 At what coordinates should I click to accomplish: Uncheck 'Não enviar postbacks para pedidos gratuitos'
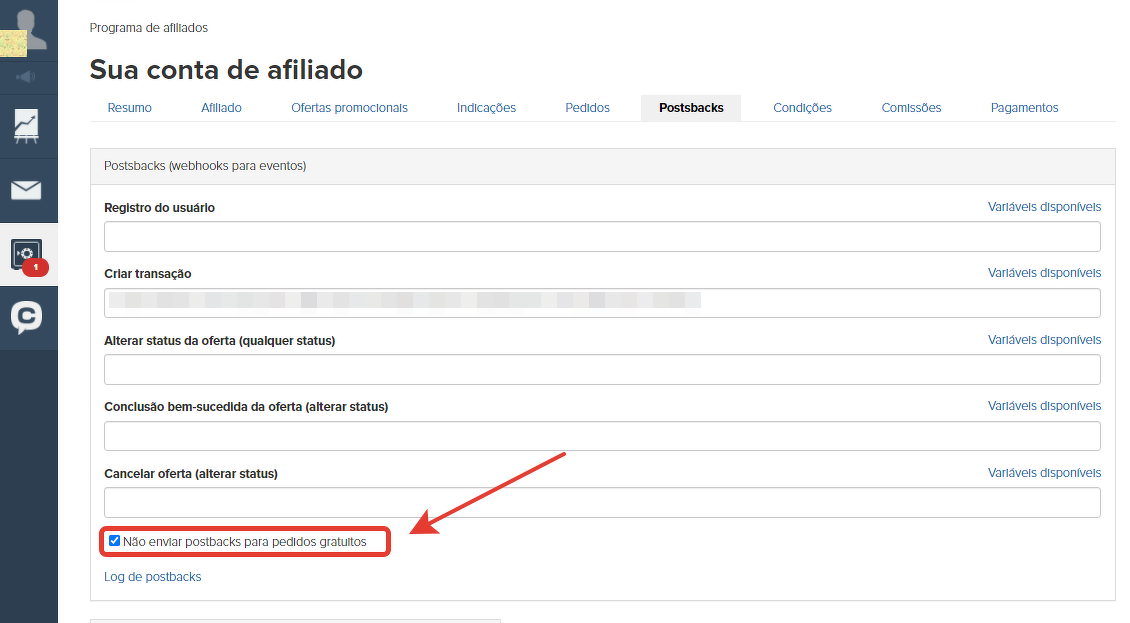click(115, 541)
